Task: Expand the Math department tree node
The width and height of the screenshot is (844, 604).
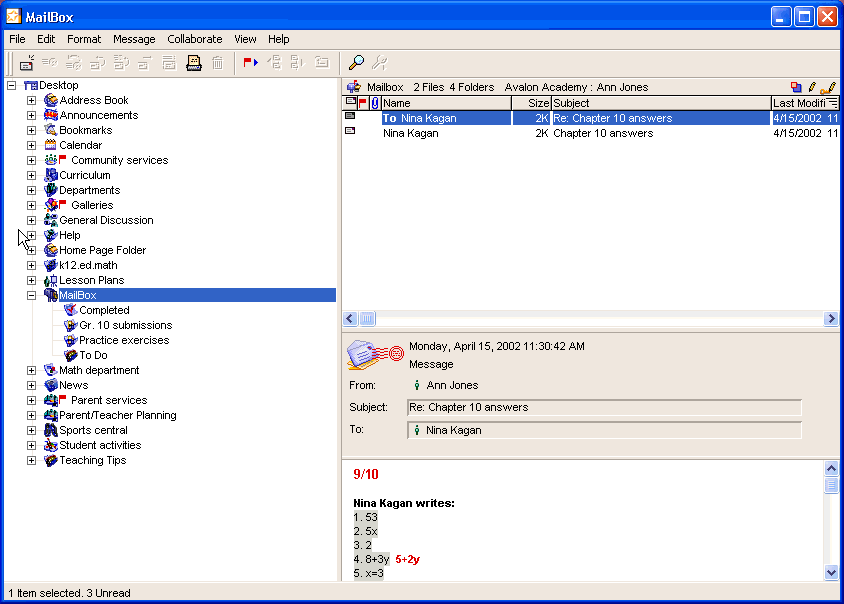Action: click(x=31, y=370)
